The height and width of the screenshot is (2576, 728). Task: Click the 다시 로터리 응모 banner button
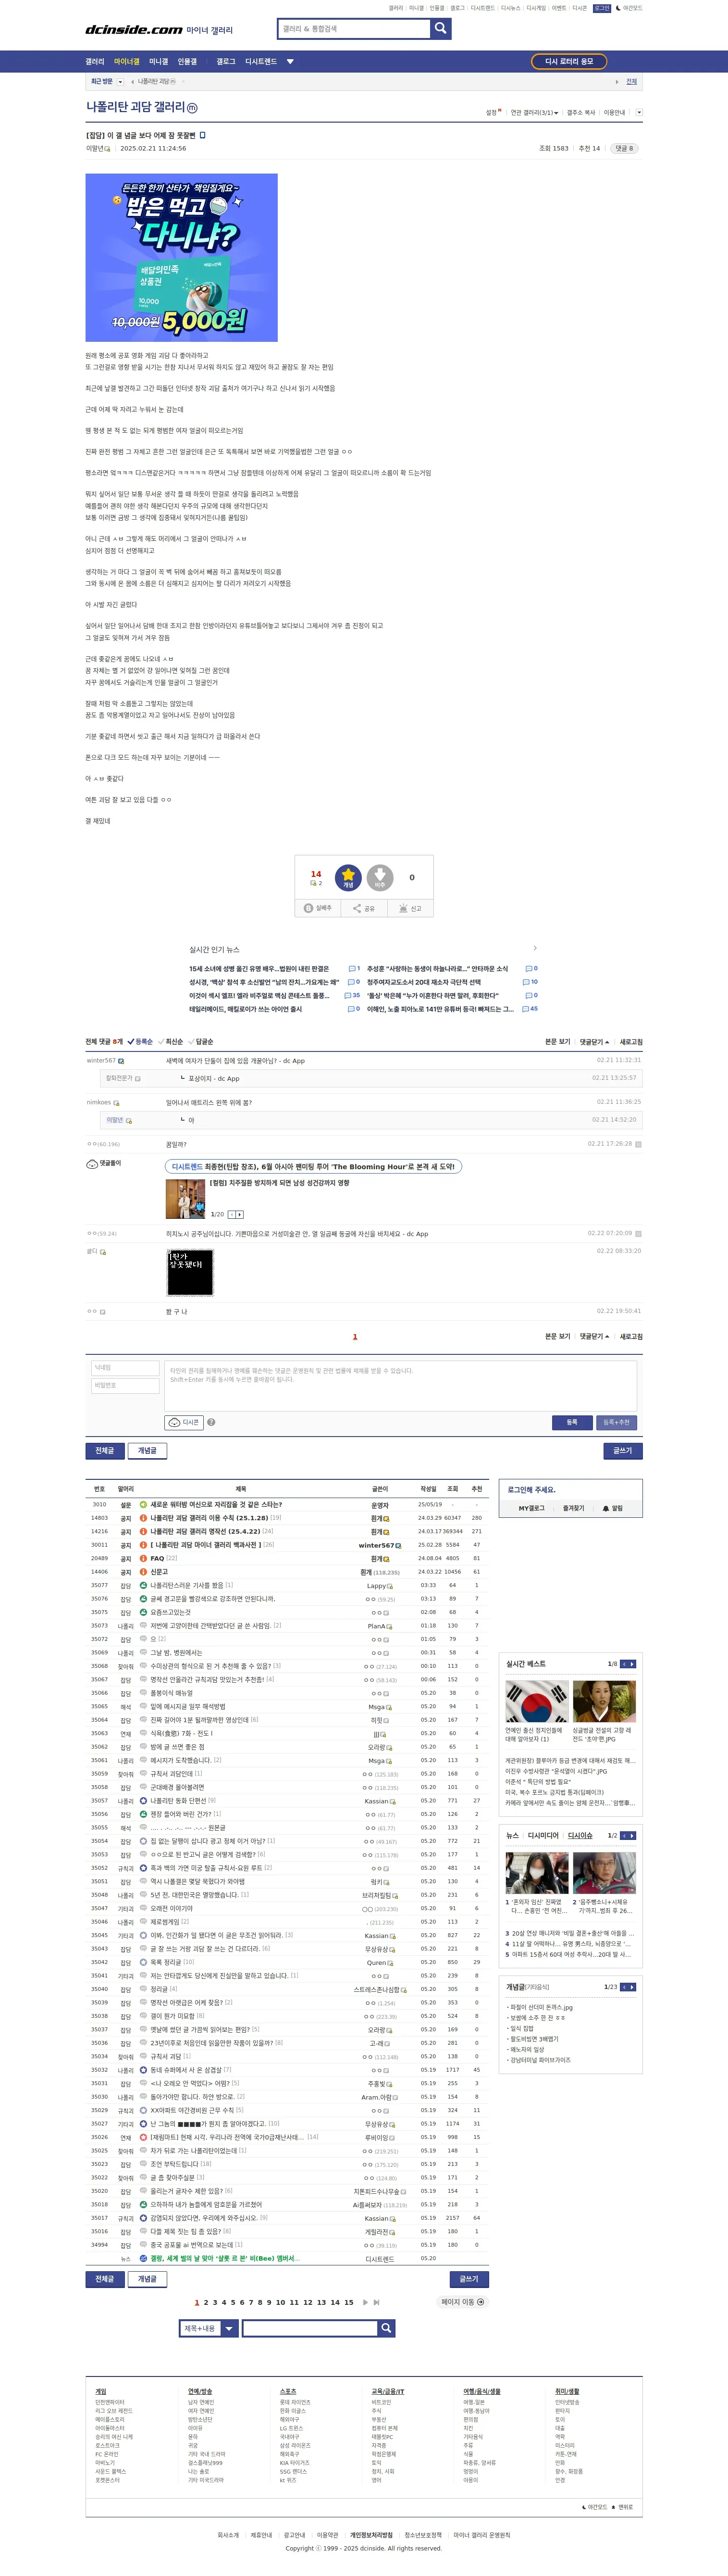pyautogui.click(x=569, y=62)
